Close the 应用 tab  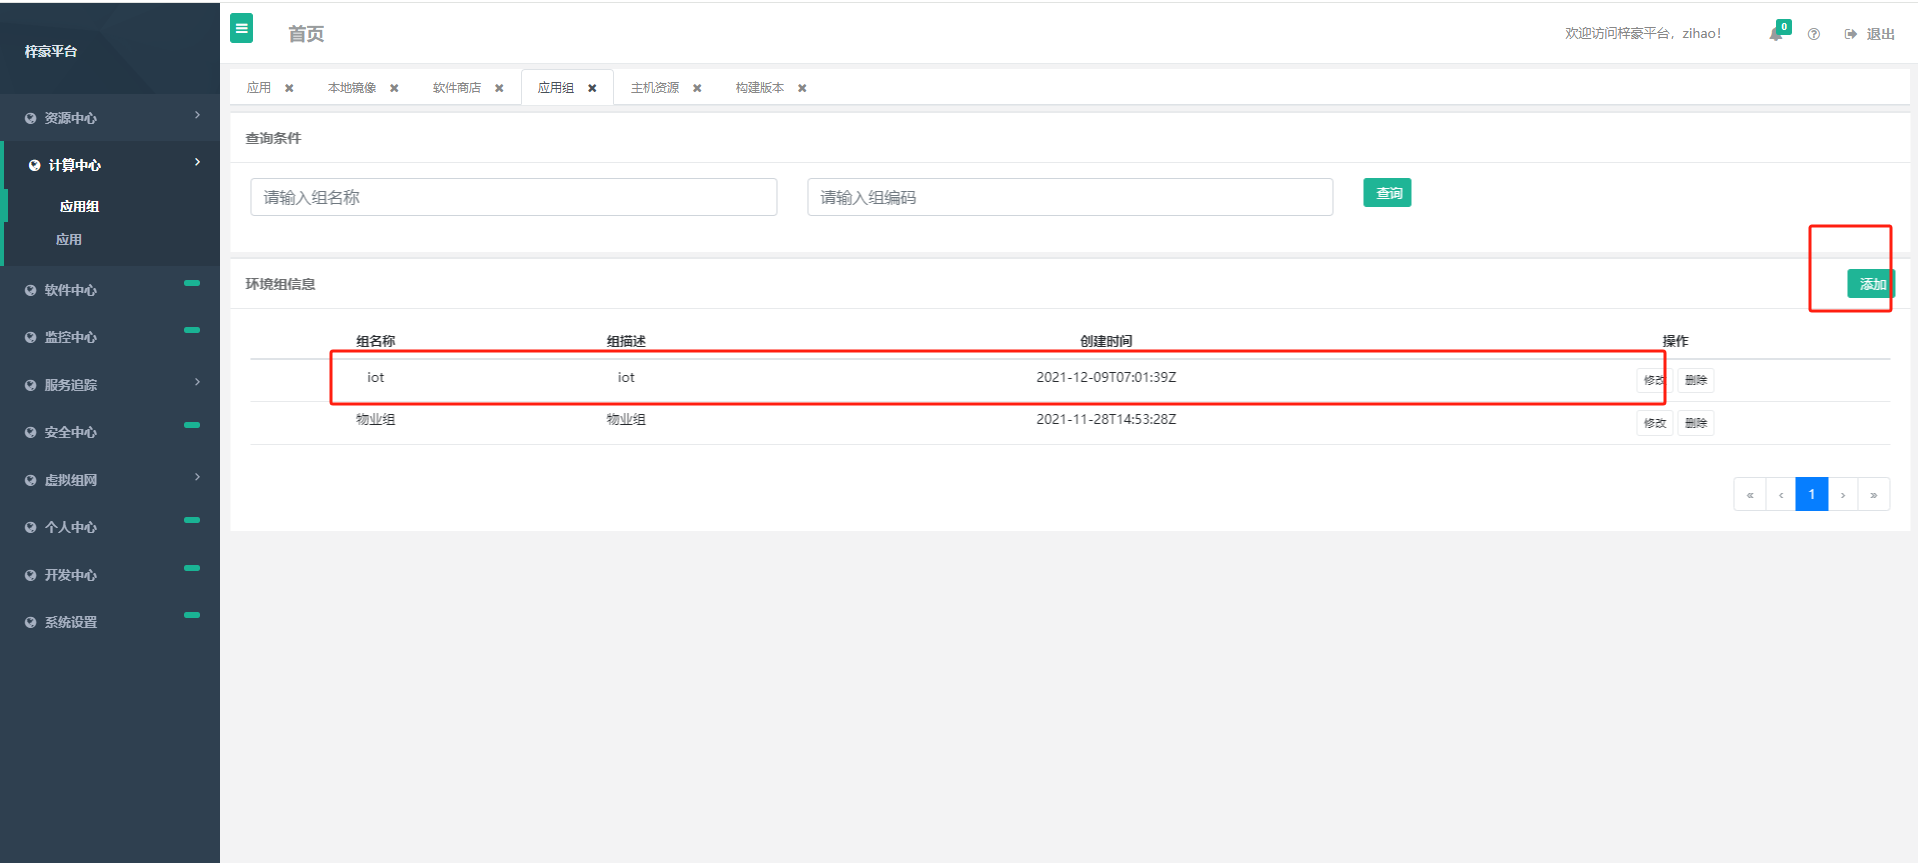click(x=289, y=88)
